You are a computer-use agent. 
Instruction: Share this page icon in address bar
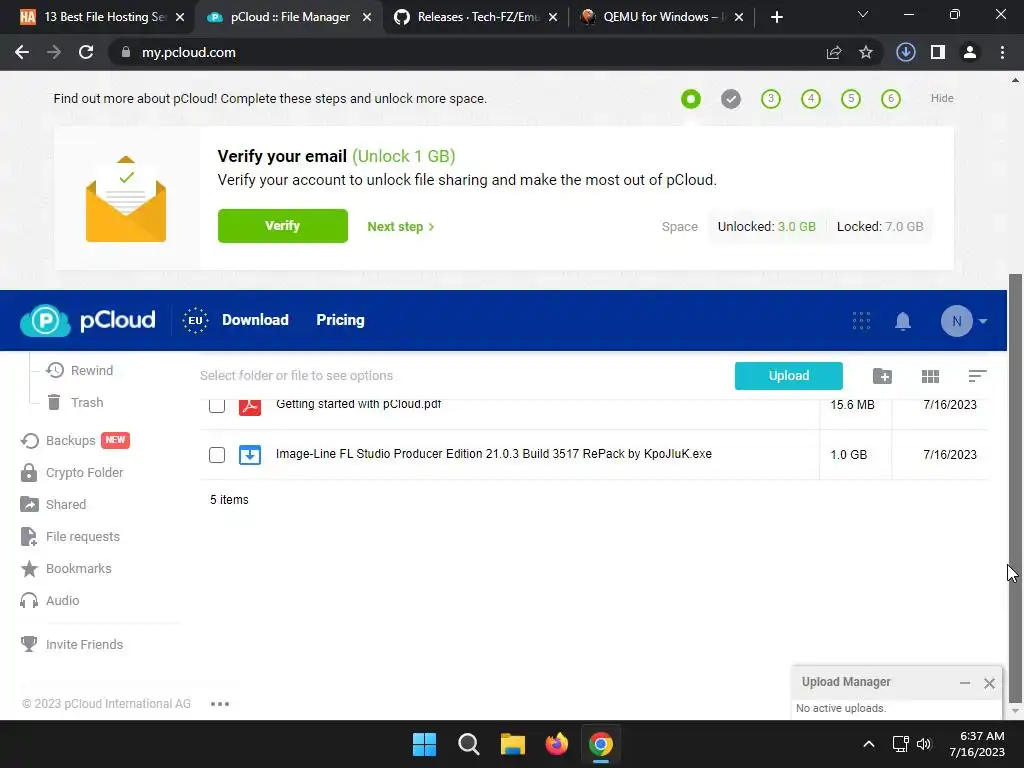pyautogui.click(x=834, y=52)
